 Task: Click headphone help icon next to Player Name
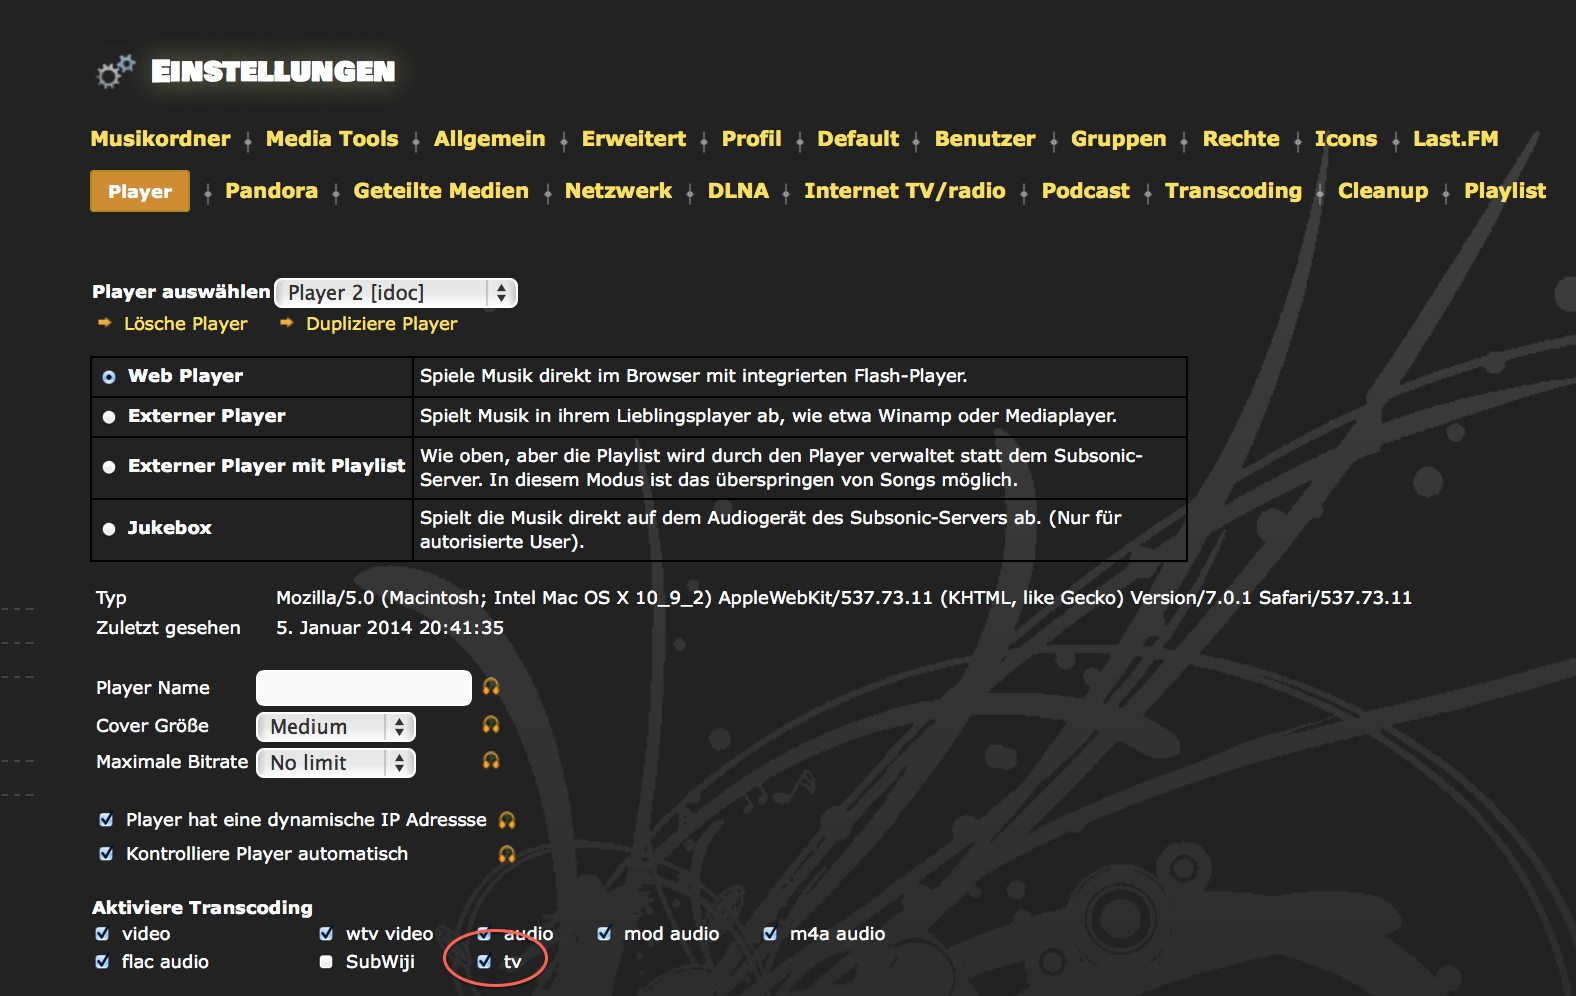491,687
